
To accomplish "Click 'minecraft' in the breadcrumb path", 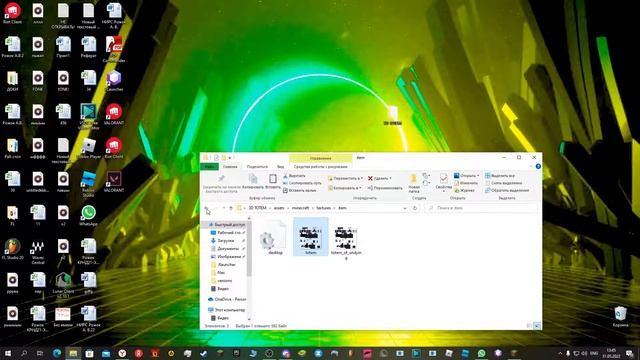I will point(300,208).
